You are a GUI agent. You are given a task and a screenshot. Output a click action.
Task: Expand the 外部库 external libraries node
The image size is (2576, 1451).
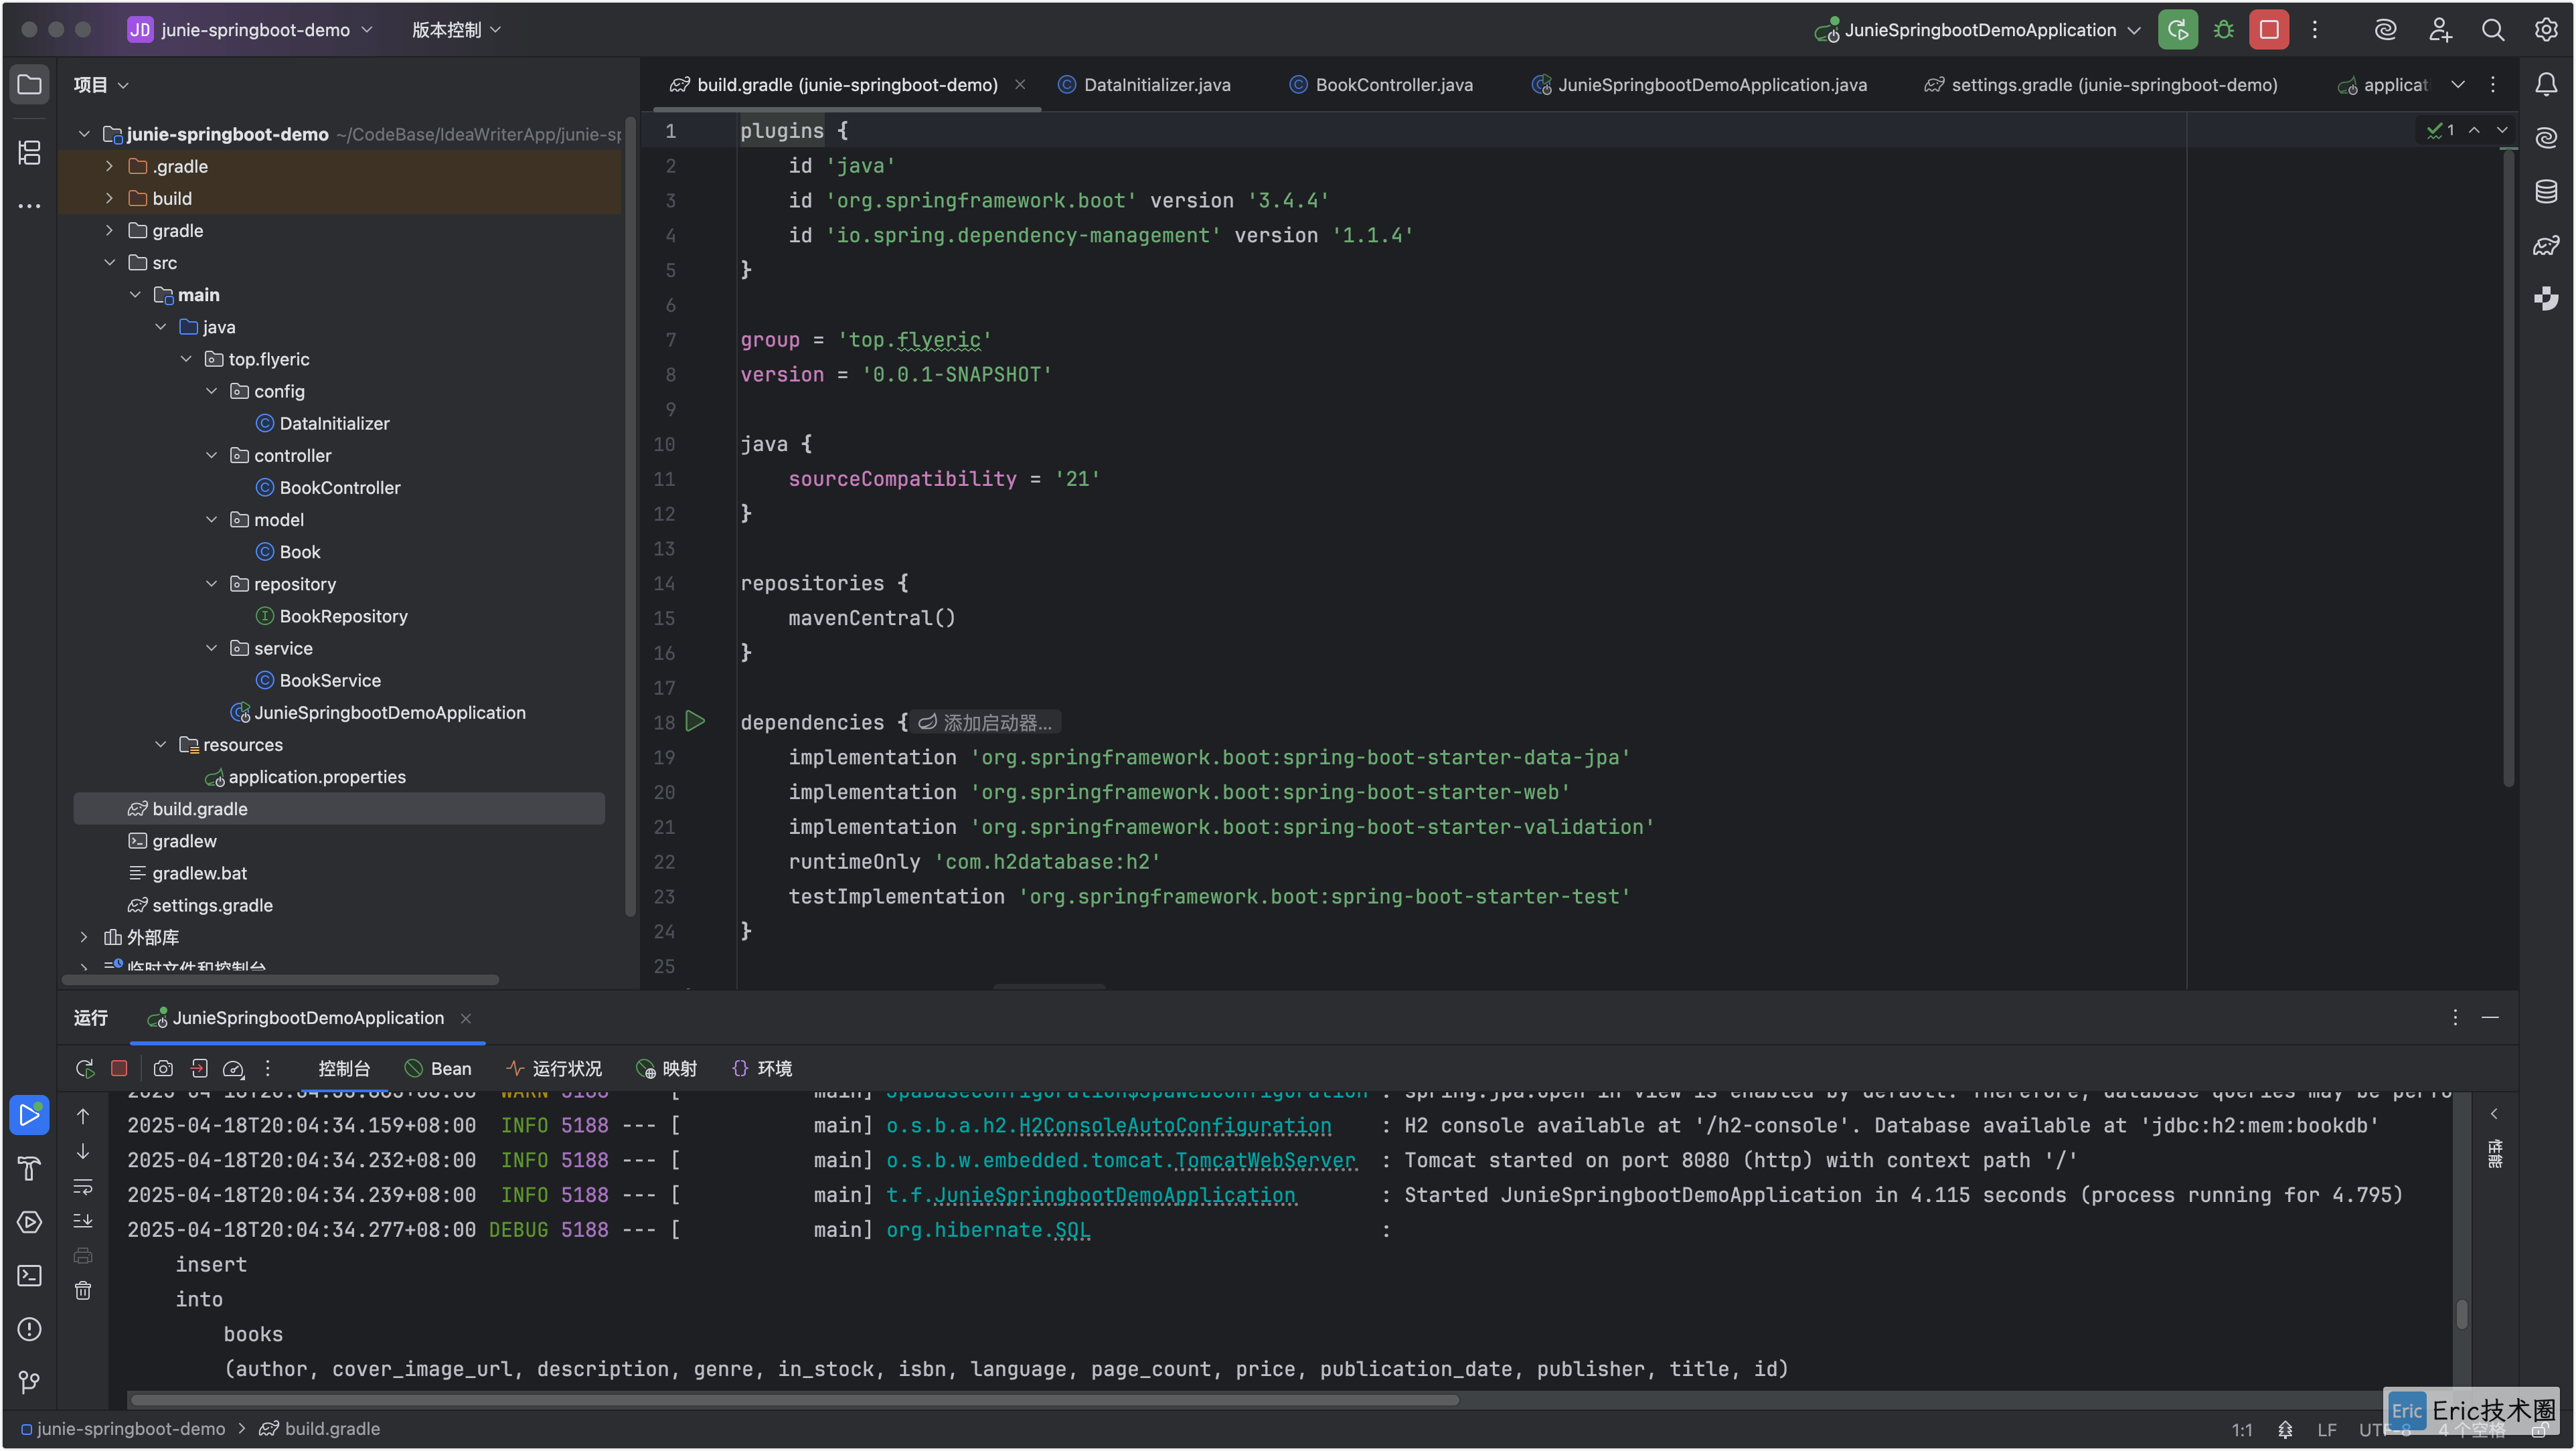[x=84, y=937]
